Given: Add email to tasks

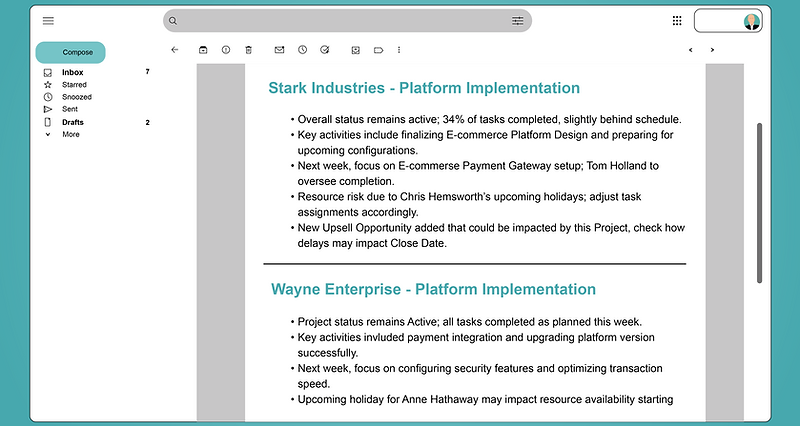Looking at the screenshot, I should click(x=324, y=49).
